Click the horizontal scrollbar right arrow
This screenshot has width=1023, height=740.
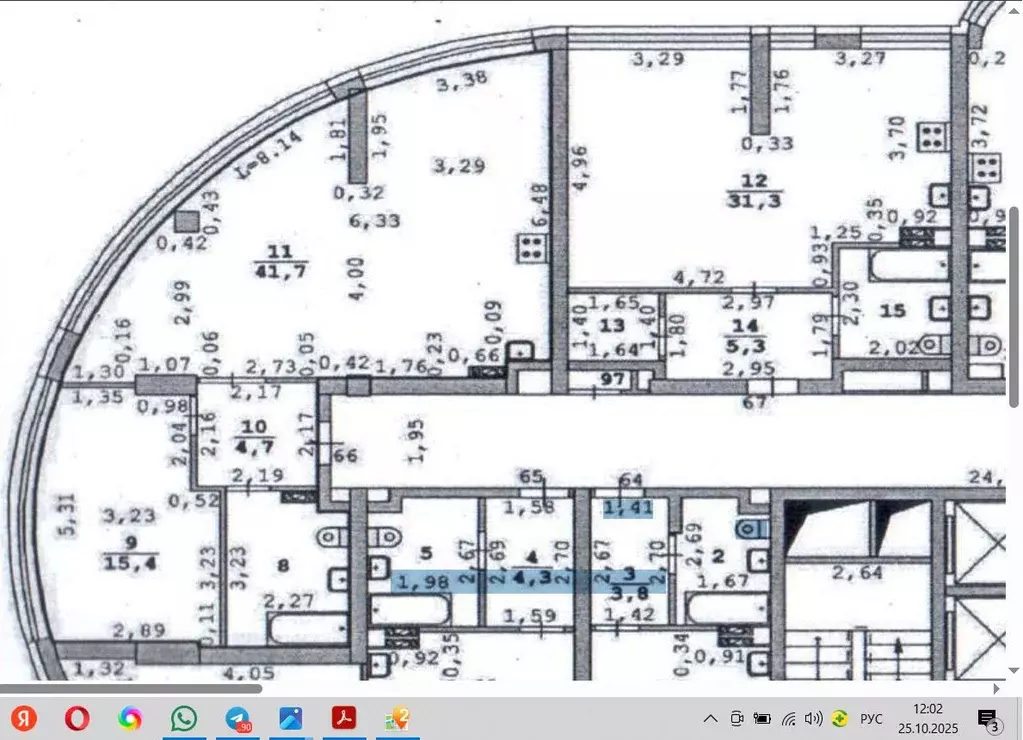pos(998,688)
